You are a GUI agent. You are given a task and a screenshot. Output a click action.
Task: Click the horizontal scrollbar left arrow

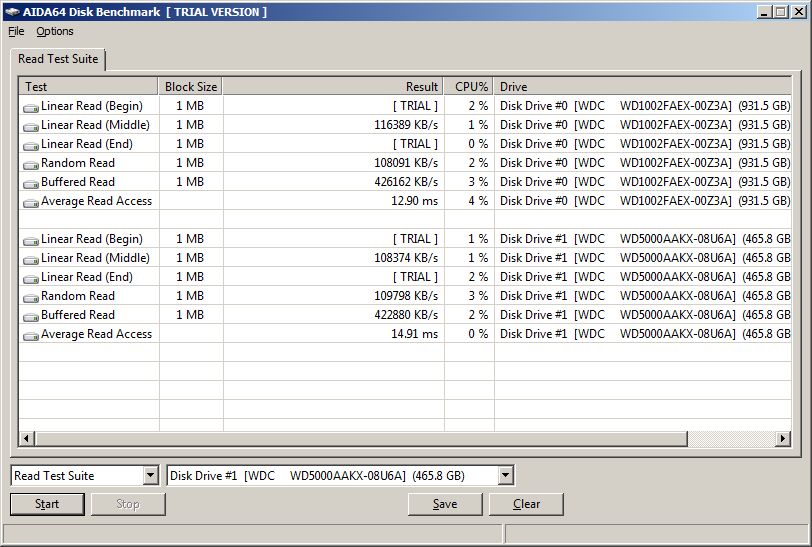click(26, 439)
